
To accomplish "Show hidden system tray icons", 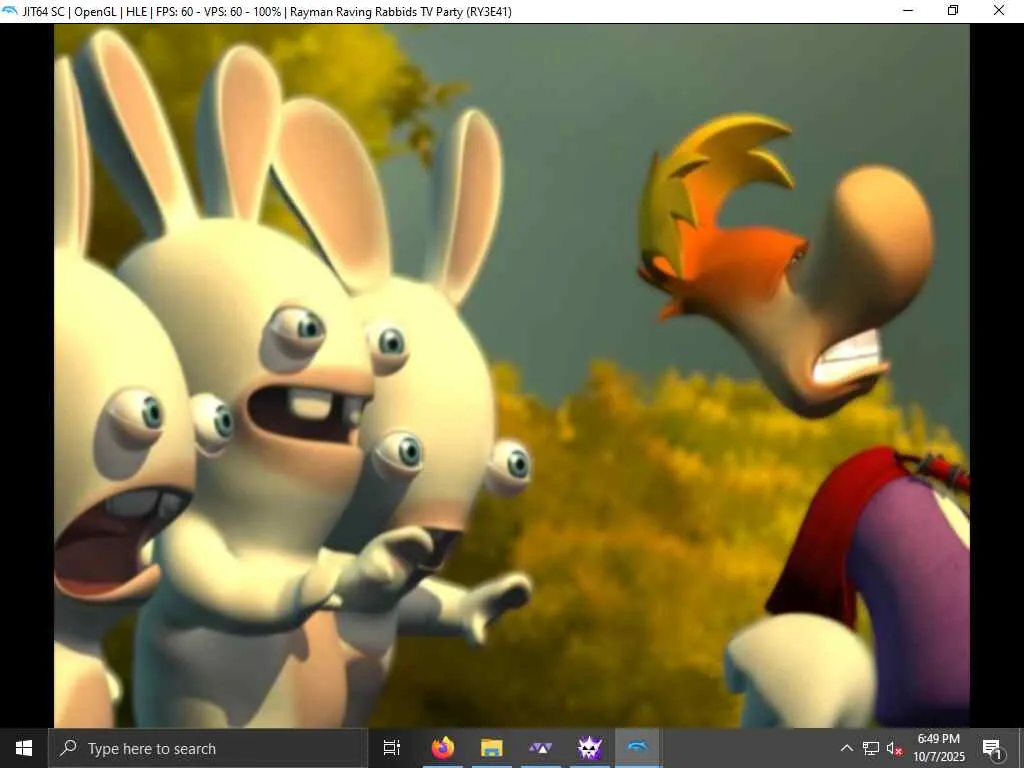I will point(846,748).
